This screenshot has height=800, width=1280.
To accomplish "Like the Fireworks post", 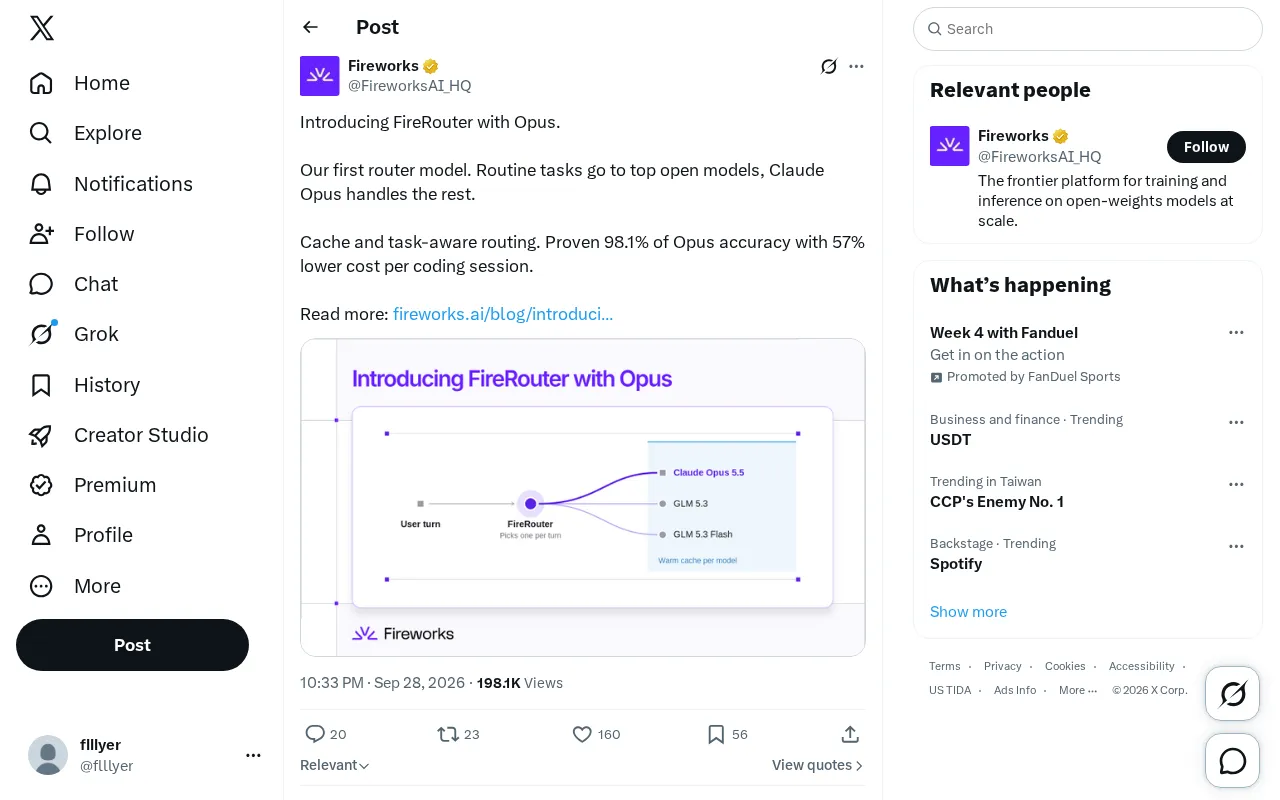I will point(582,734).
